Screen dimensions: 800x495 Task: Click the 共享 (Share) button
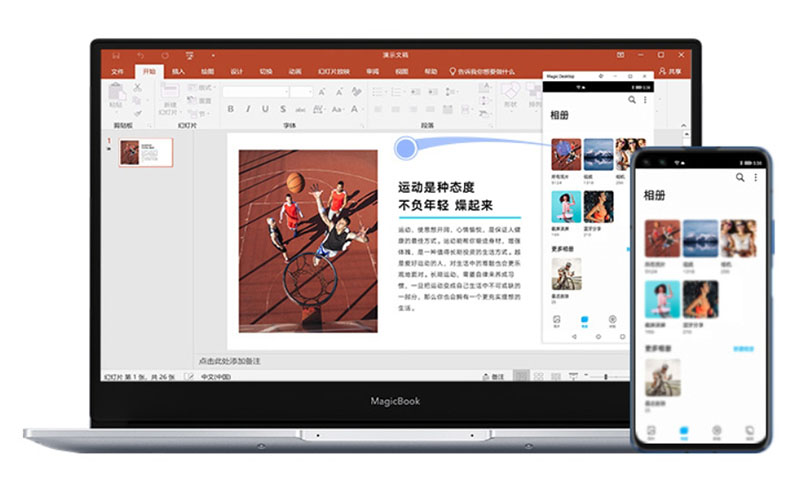tap(670, 72)
